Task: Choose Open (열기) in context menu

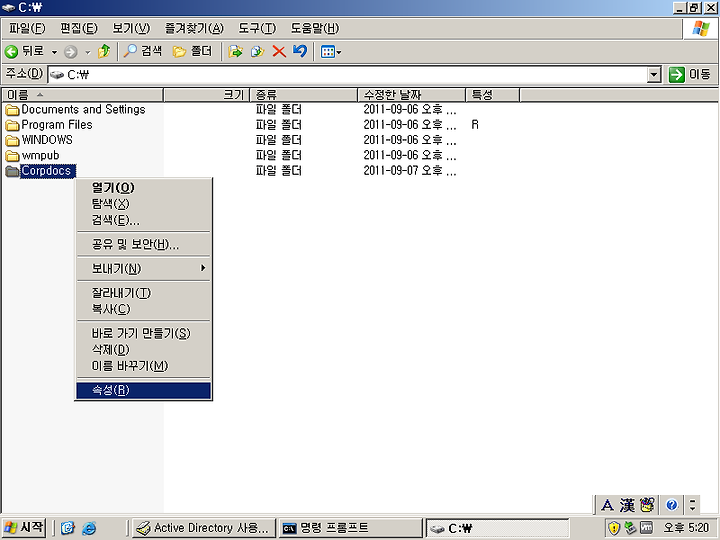Action: [143, 188]
